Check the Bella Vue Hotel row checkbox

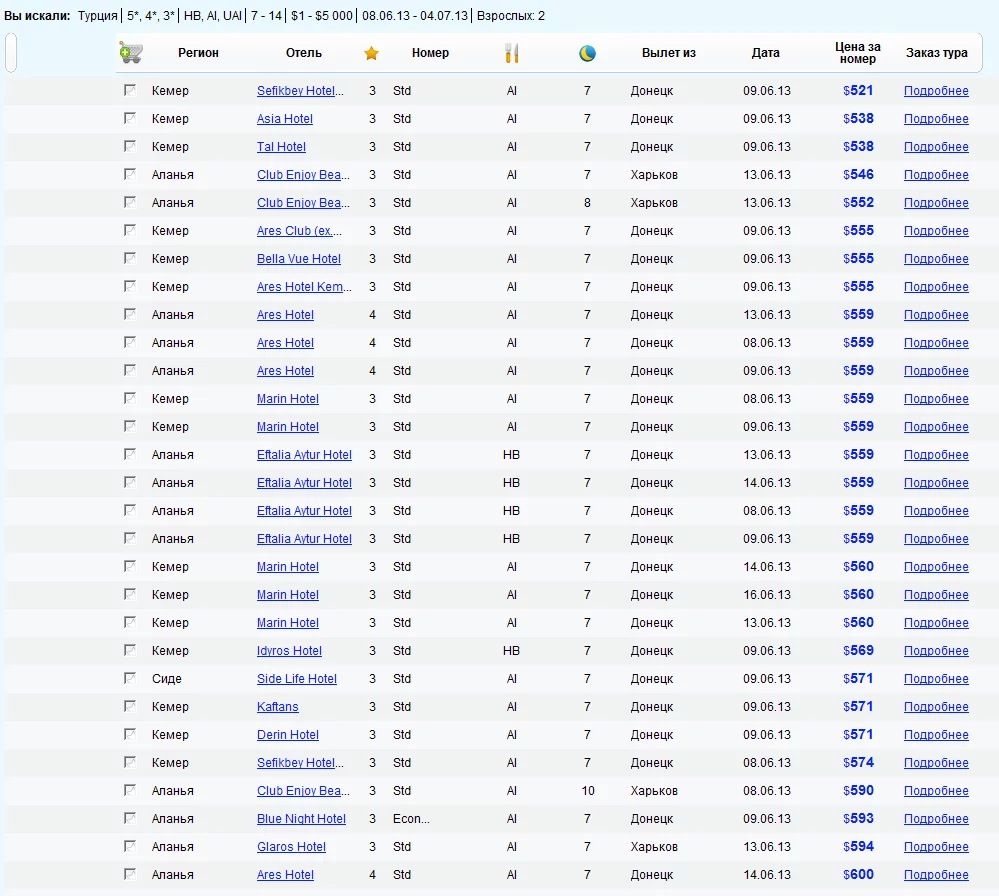pos(130,258)
